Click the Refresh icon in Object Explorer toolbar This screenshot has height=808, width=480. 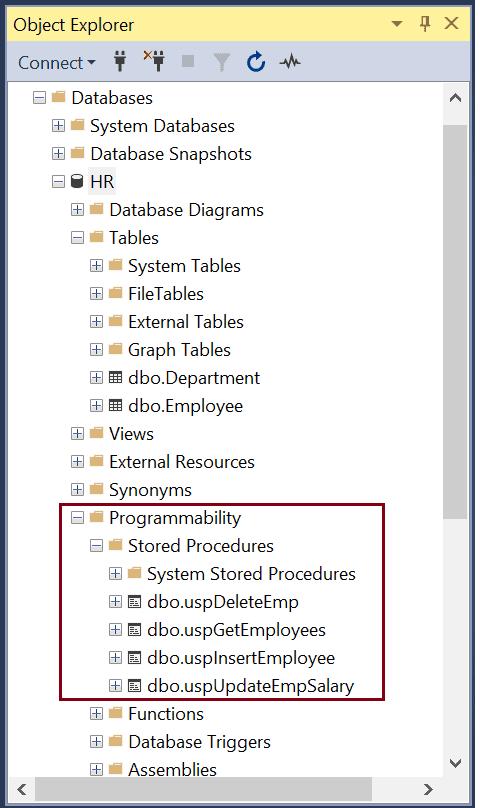(256, 62)
